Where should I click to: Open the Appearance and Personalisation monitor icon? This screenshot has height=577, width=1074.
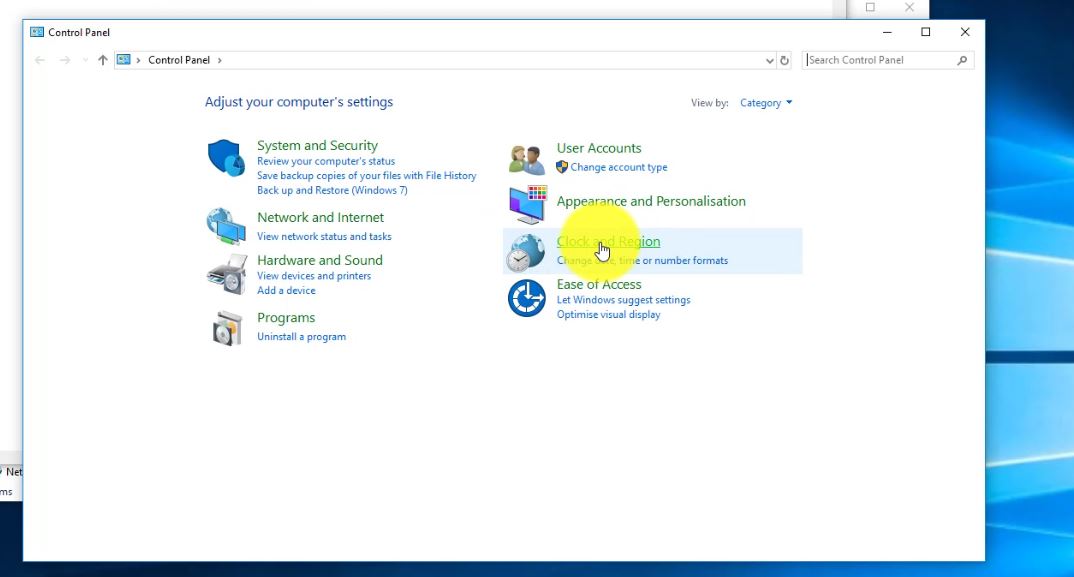pyautogui.click(x=528, y=204)
